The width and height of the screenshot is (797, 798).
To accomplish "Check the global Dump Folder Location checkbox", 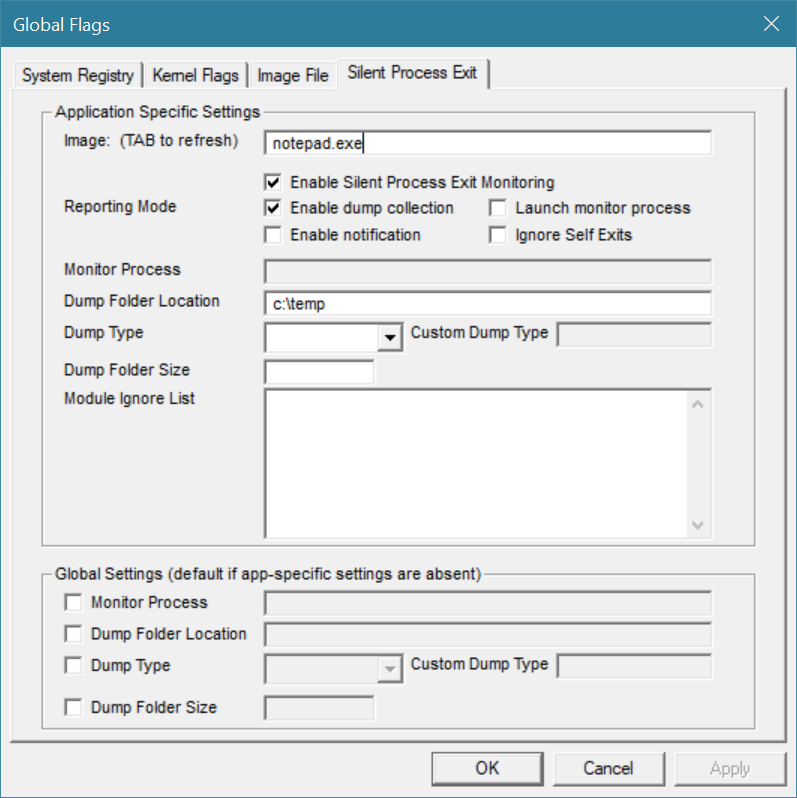I will tap(73, 634).
